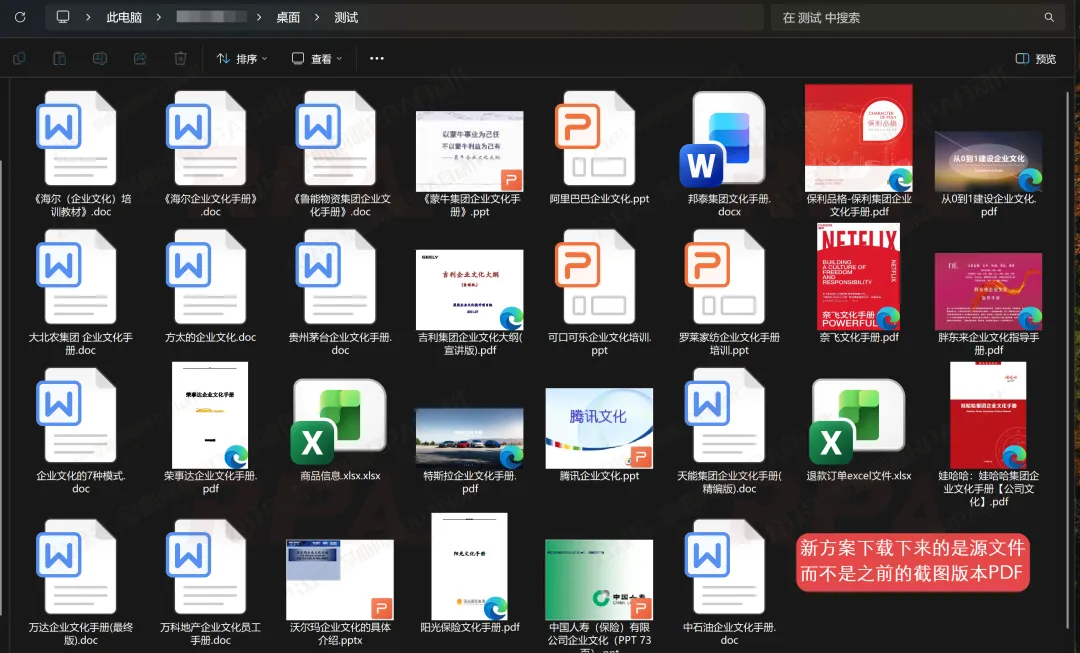Select 贵州茅台企业文化手册.doc file icon
Viewport: 1080px width, 653px height.
coord(335,277)
